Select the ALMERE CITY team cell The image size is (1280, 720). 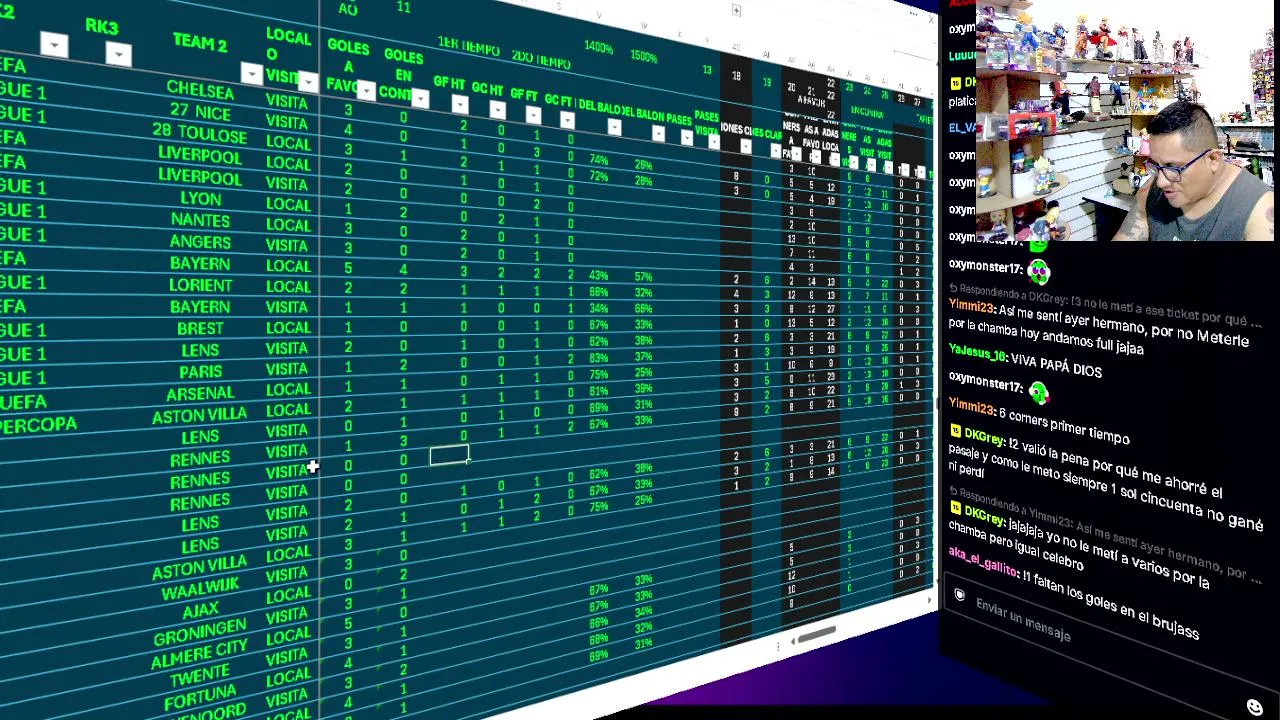(199, 655)
